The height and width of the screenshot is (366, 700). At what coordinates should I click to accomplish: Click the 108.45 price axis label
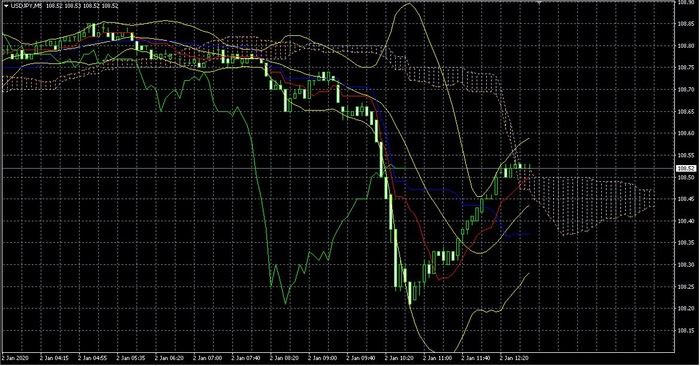[686, 199]
